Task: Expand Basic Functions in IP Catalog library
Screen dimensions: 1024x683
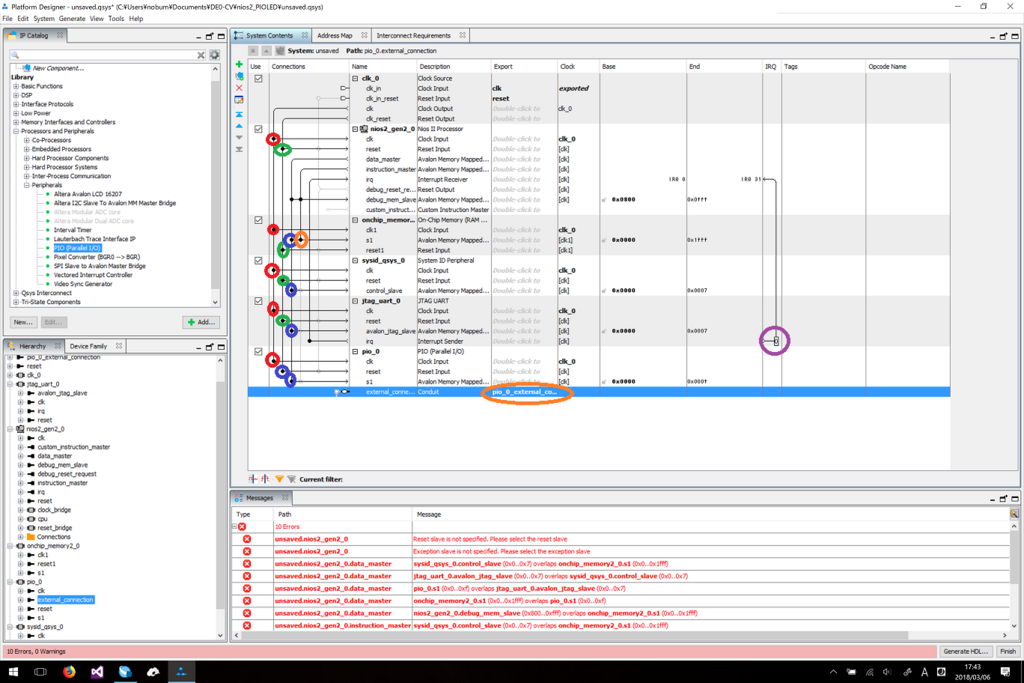Action: (16, 86)
